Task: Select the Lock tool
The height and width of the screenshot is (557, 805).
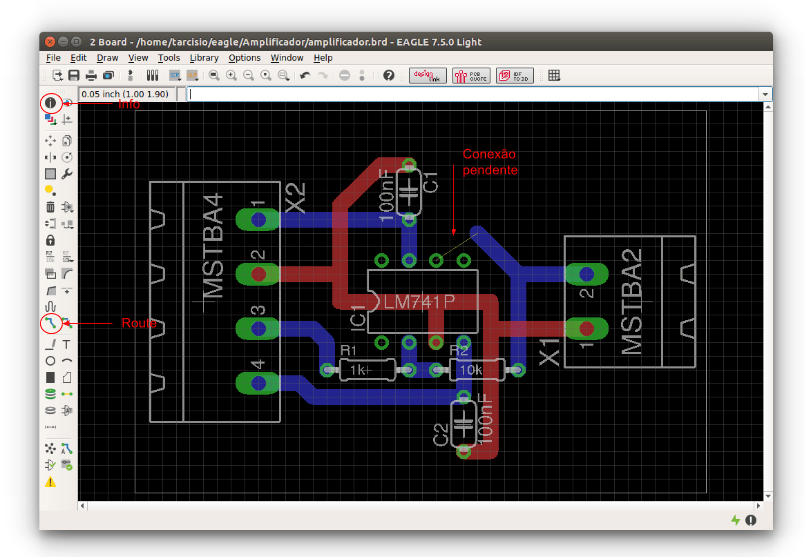Action: tap(50, 240)
